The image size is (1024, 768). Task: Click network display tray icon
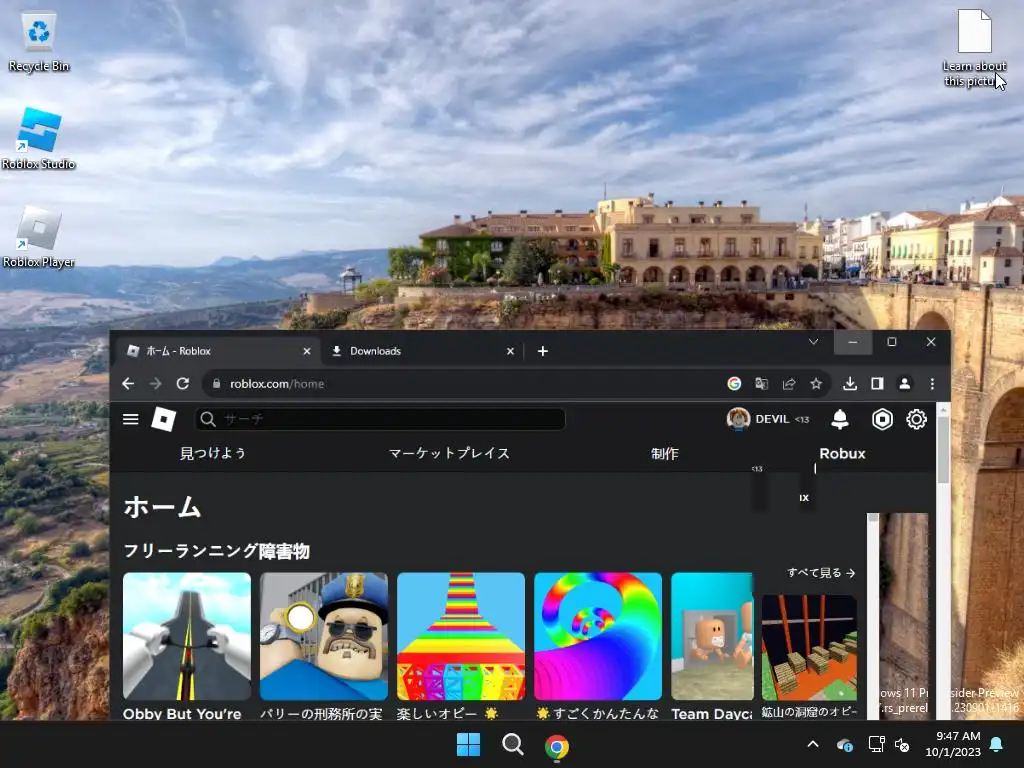876,744
